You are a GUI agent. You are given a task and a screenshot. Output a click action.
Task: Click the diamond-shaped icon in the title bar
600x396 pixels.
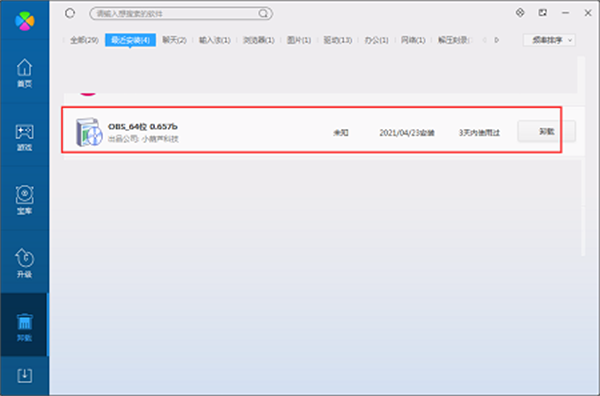[520, 13]
